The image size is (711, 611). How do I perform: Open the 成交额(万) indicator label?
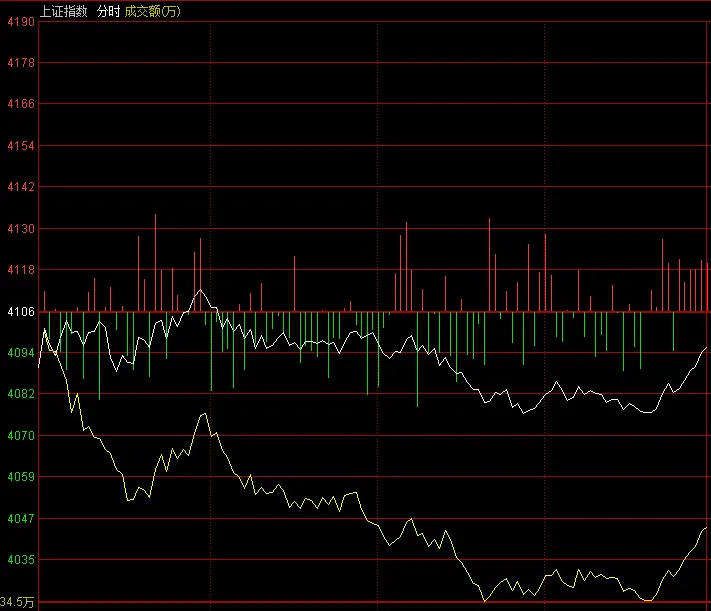click(x=152, y=11)
